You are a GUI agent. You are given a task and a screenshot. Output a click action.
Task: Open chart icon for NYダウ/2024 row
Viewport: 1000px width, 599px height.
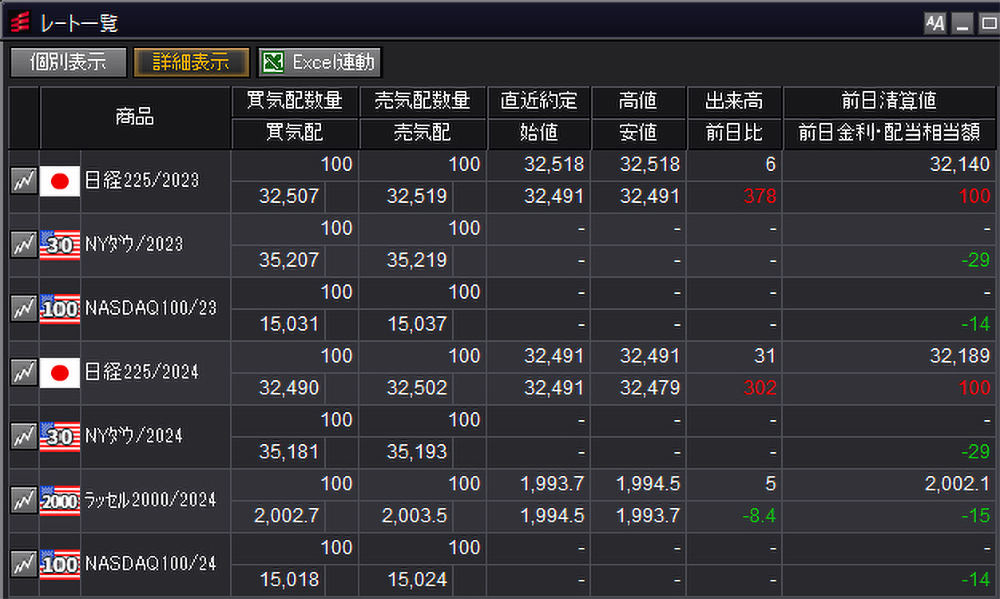coord(24,436)
